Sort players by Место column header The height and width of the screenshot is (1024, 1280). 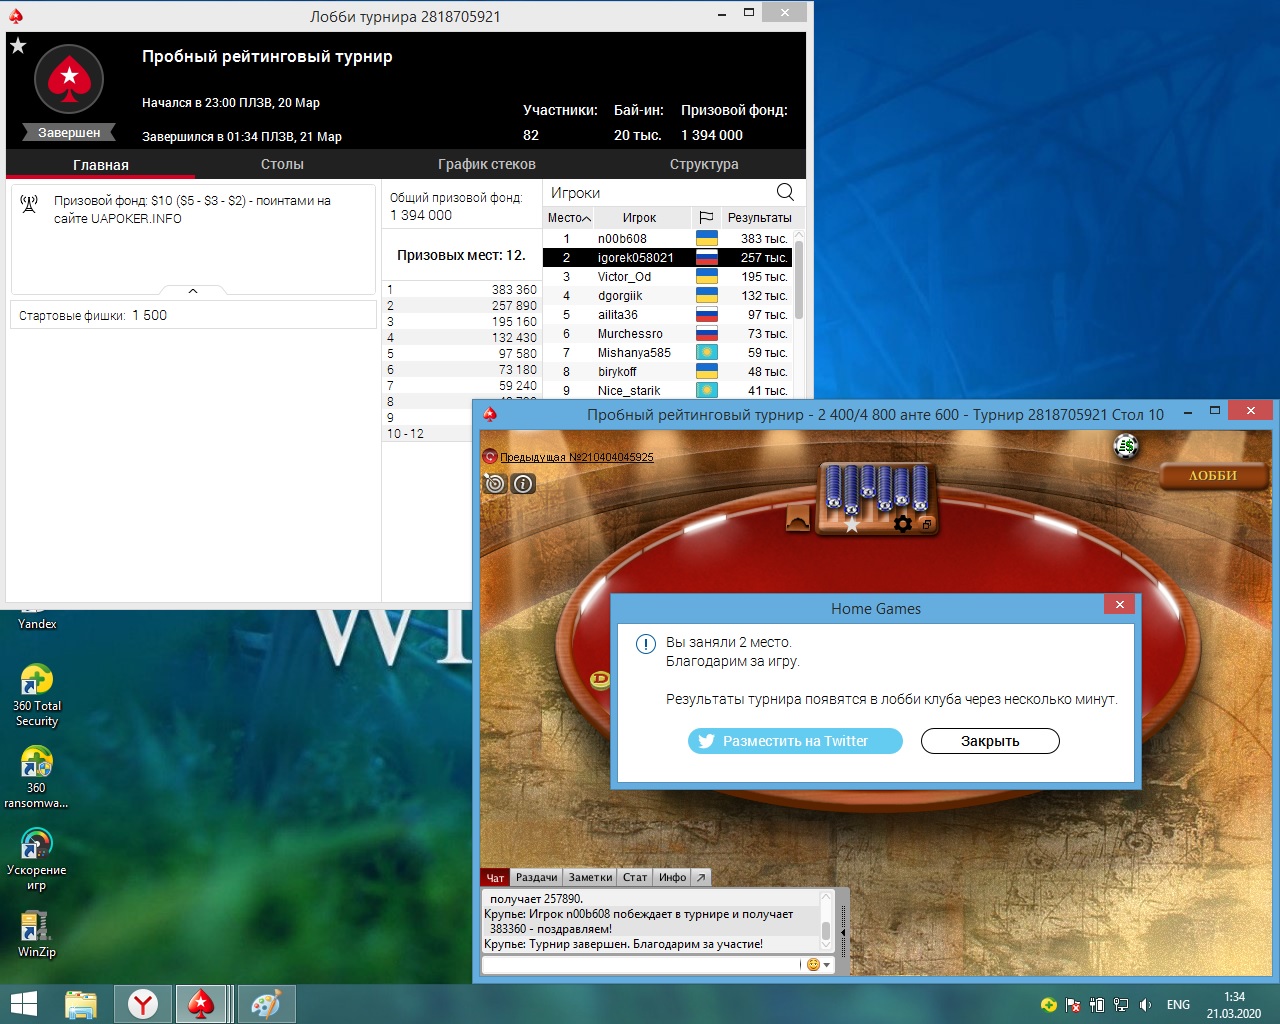[569, 217]
